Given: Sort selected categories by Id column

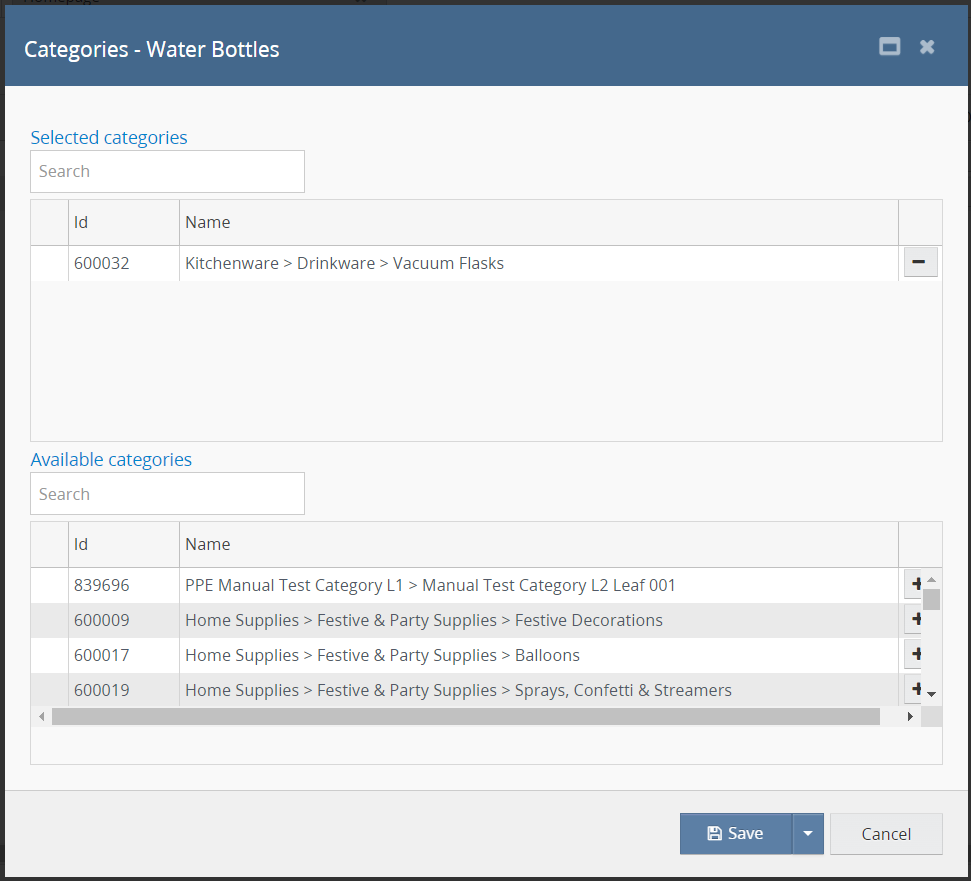Looking at the screenshot, I should 123,222.
